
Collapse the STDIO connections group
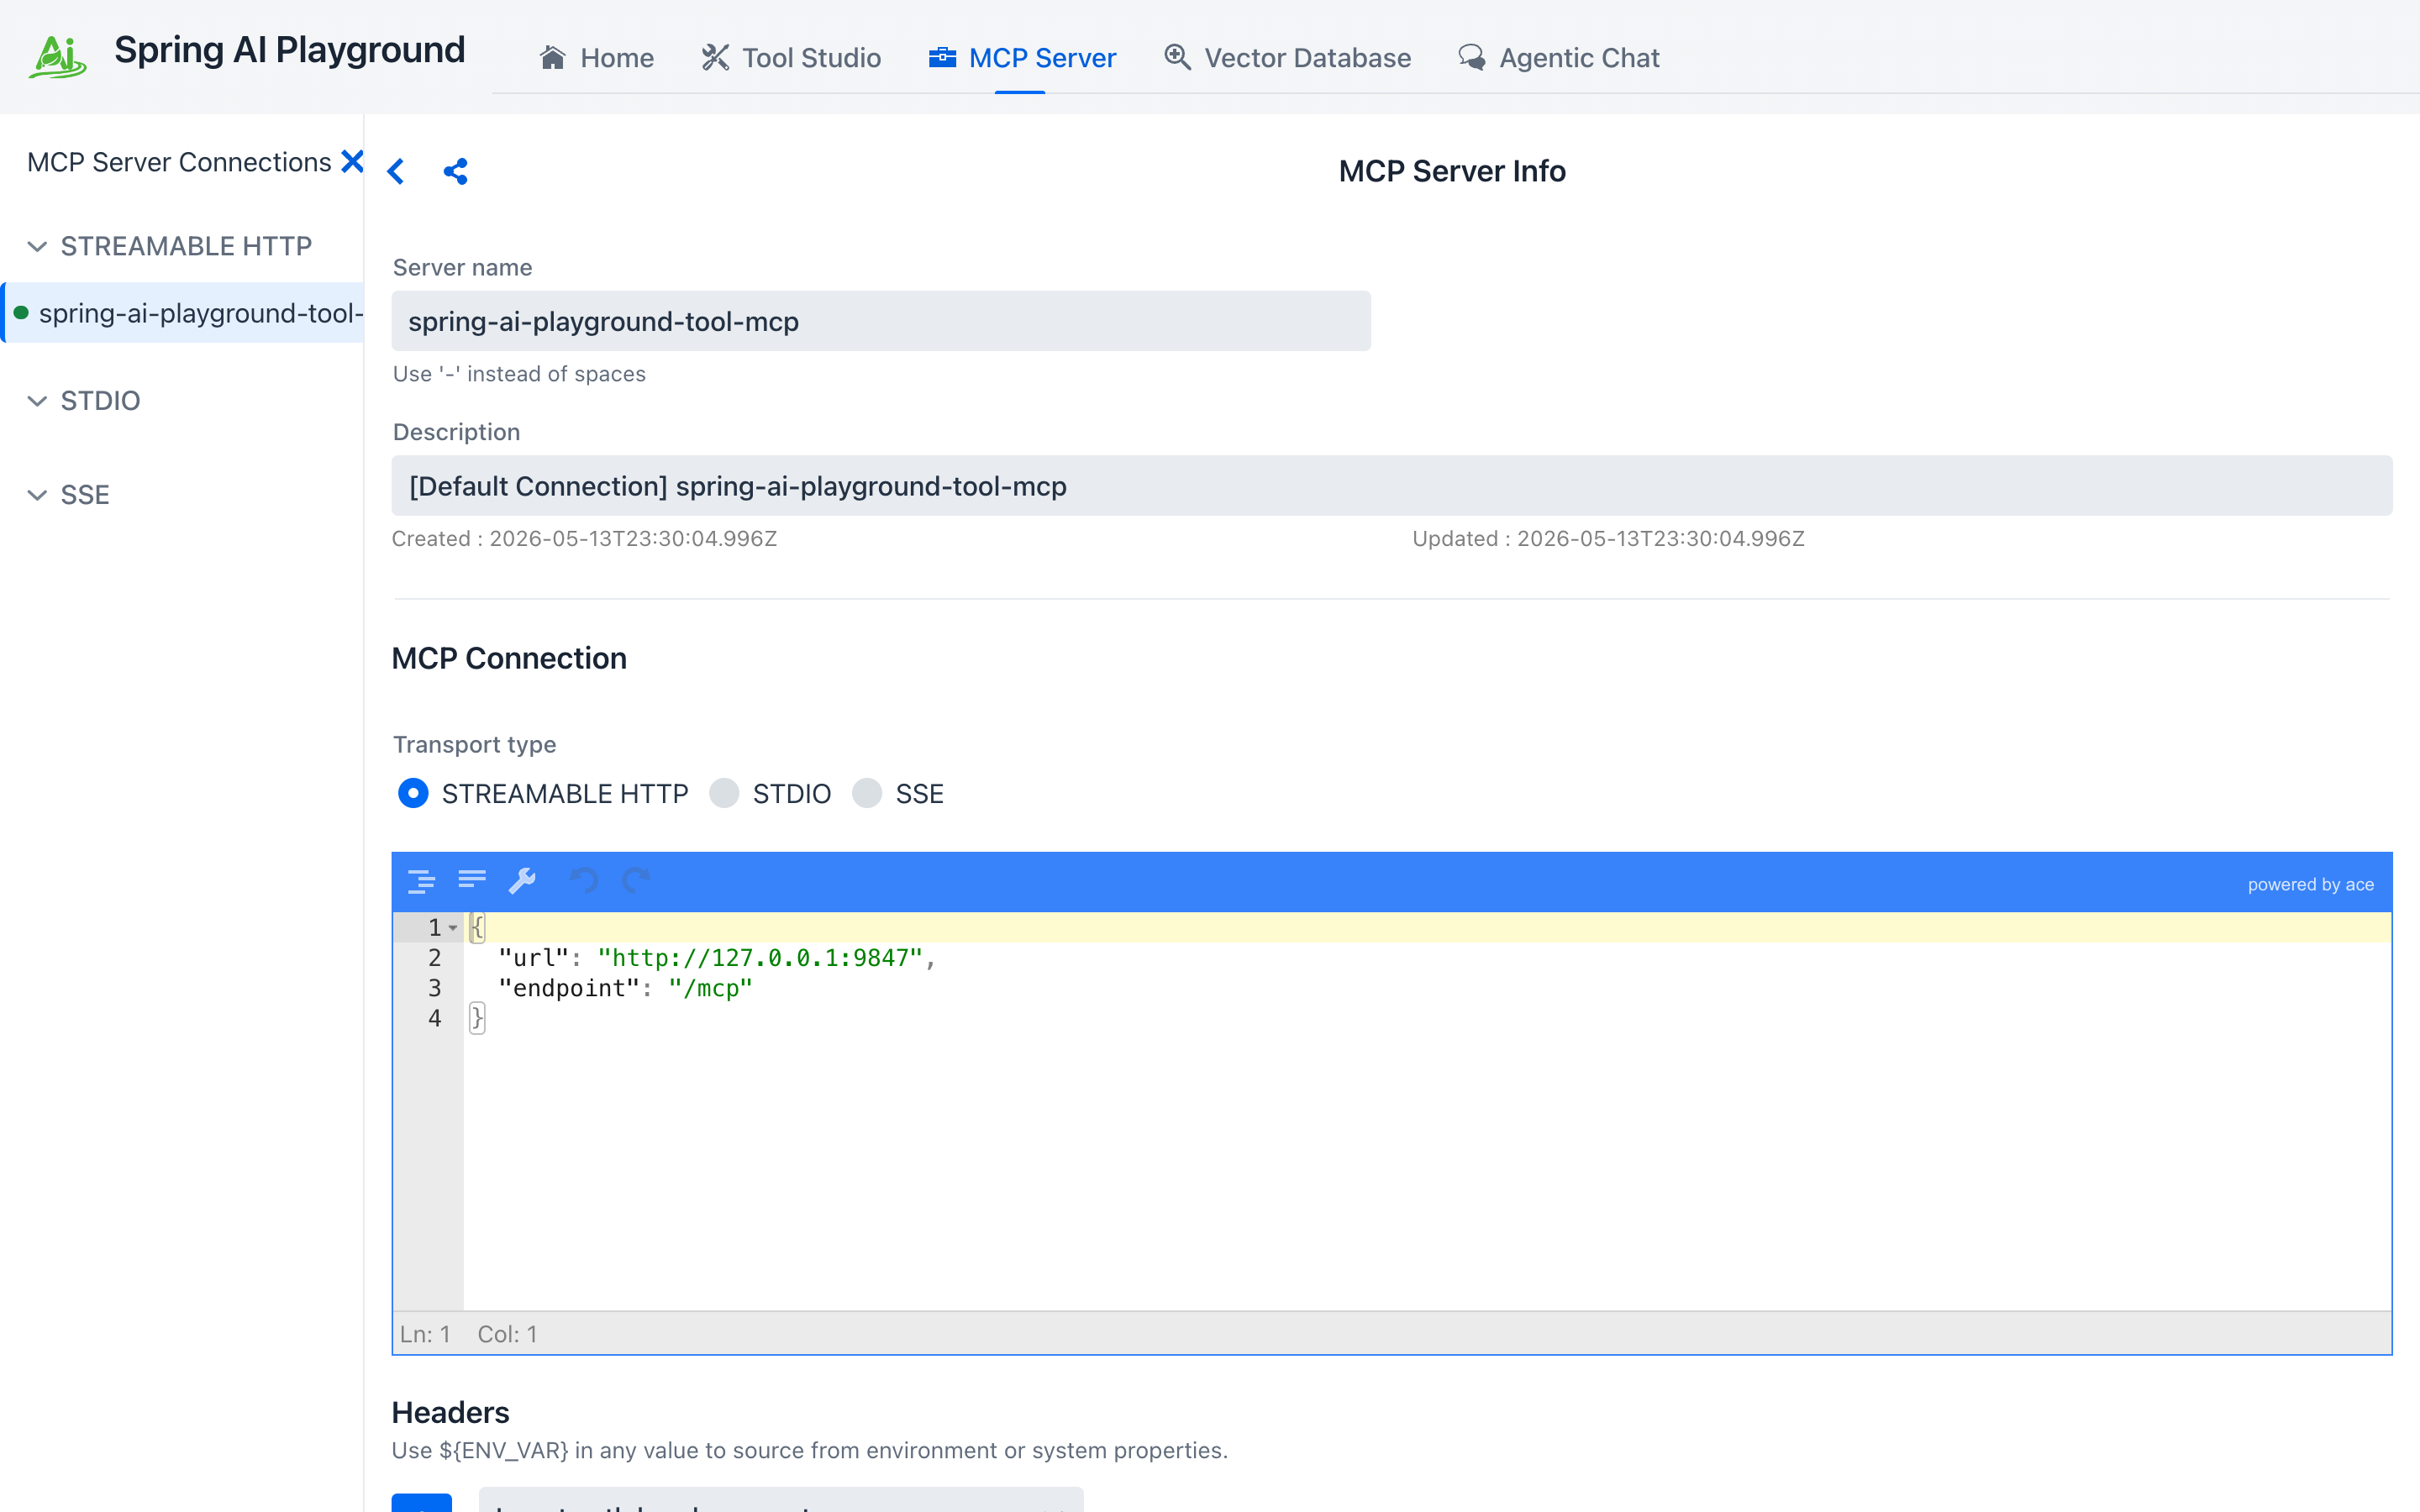[x=37, y=401]
